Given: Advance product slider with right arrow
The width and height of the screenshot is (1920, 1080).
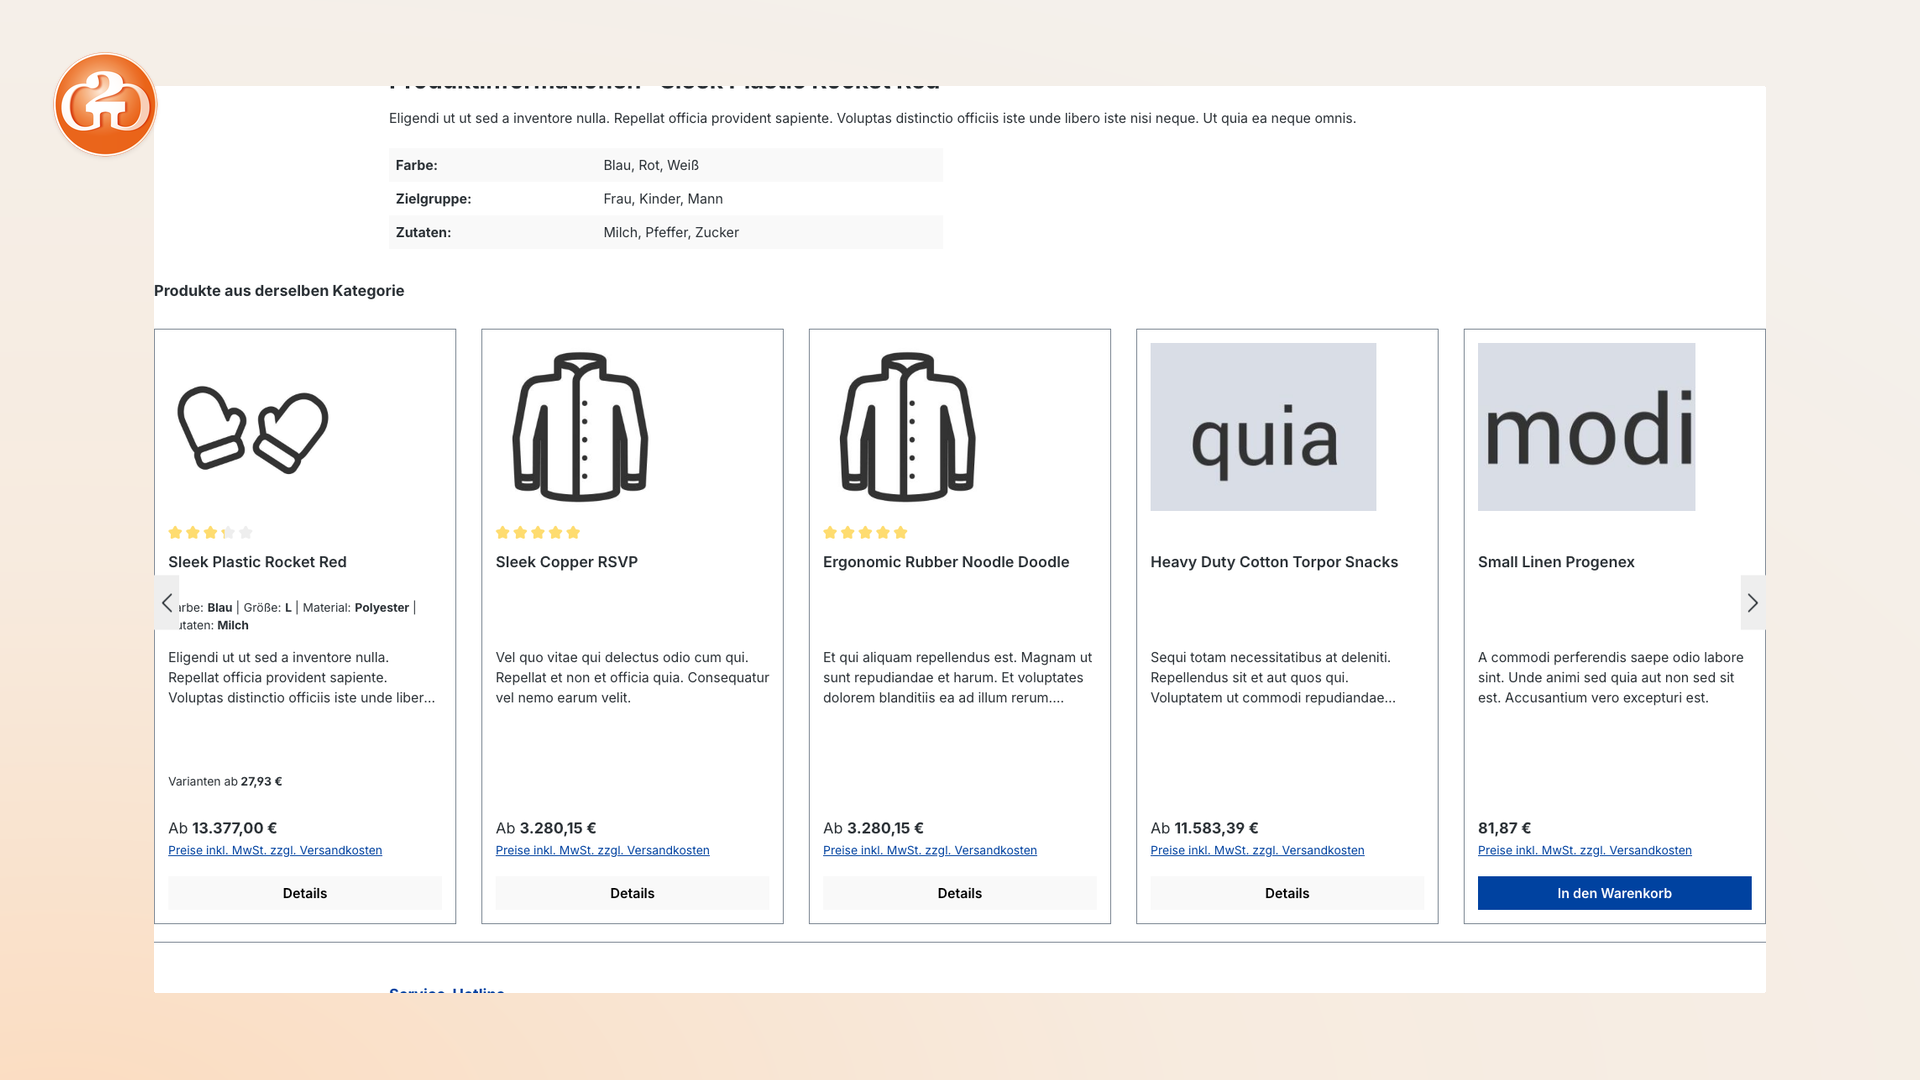Looking at the screenshot, I should [1752, 602].
